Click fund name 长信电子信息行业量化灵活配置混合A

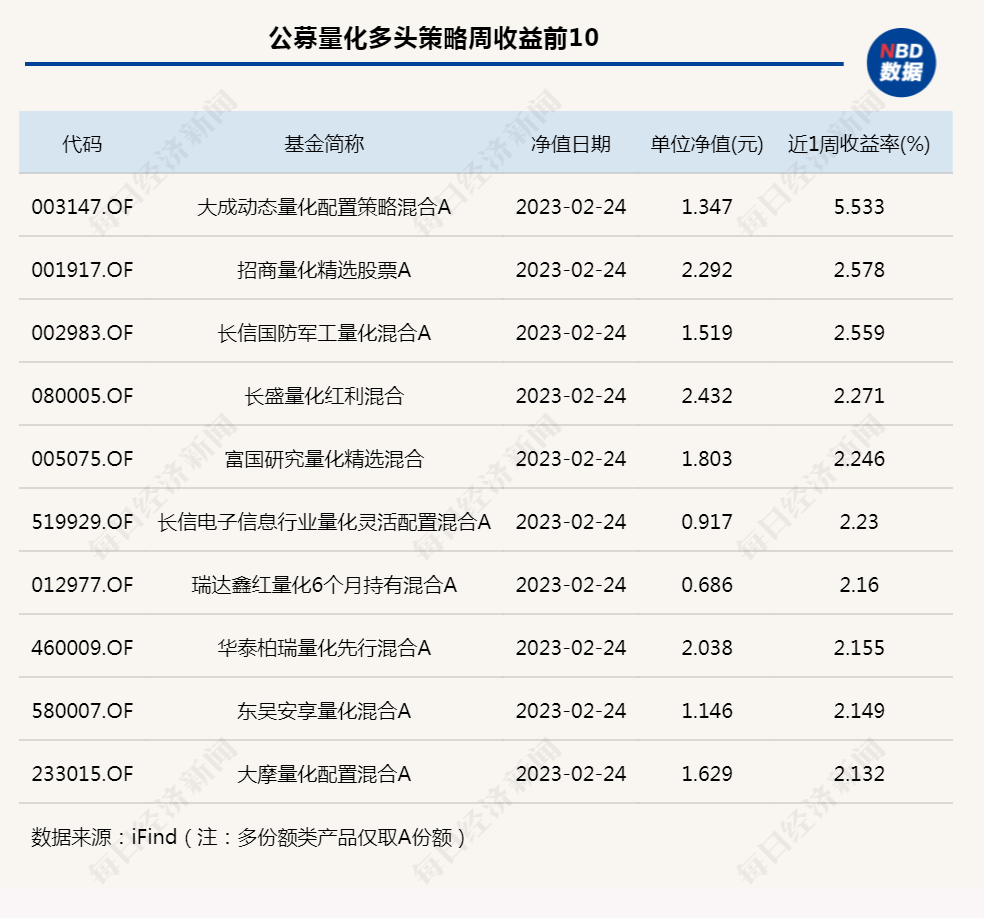pyautogui.click(x=324, y=521)
